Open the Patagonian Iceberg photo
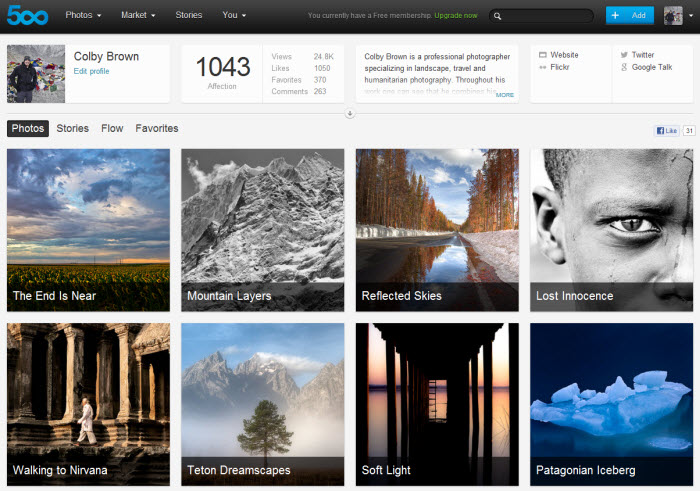700x491 pixels. [612, 404]
